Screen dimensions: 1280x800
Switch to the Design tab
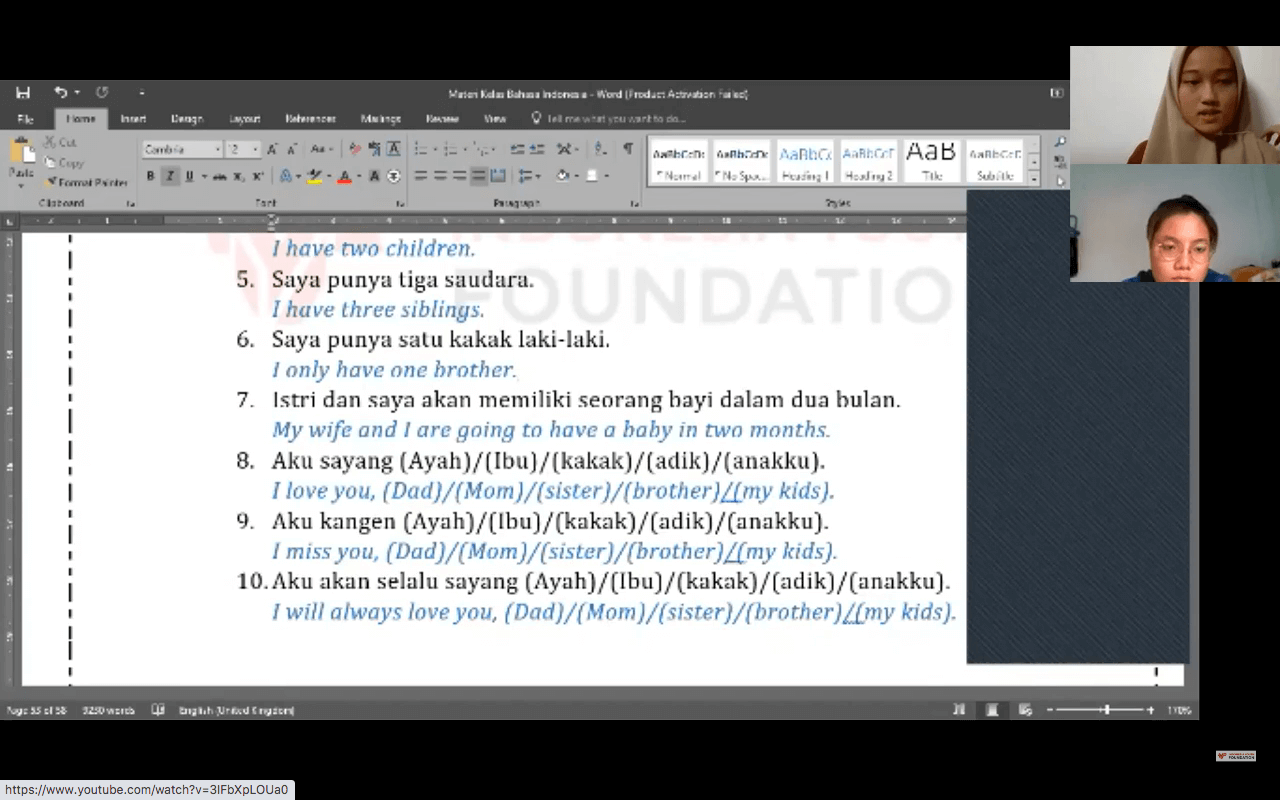(x=187, y=118)
